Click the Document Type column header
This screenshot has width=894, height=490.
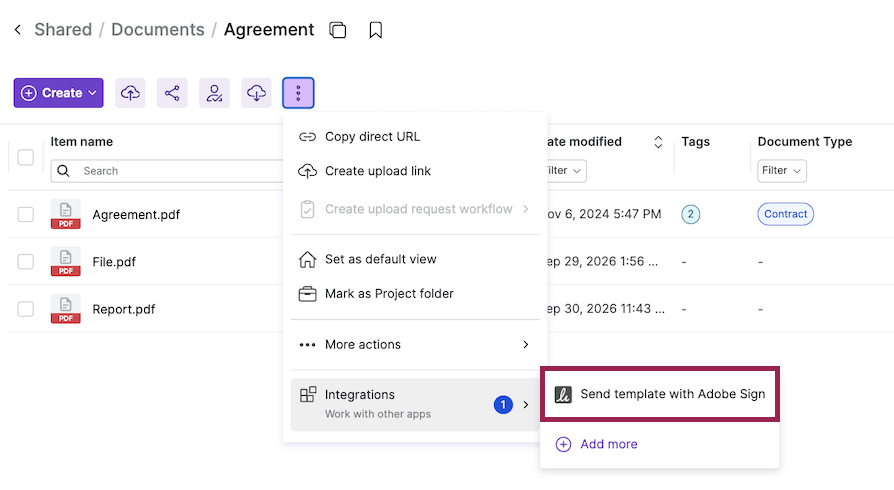[804, 141]
